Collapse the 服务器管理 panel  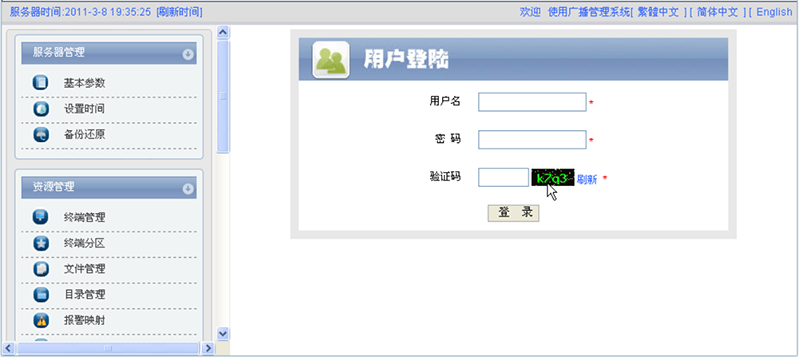coord(188,54)
